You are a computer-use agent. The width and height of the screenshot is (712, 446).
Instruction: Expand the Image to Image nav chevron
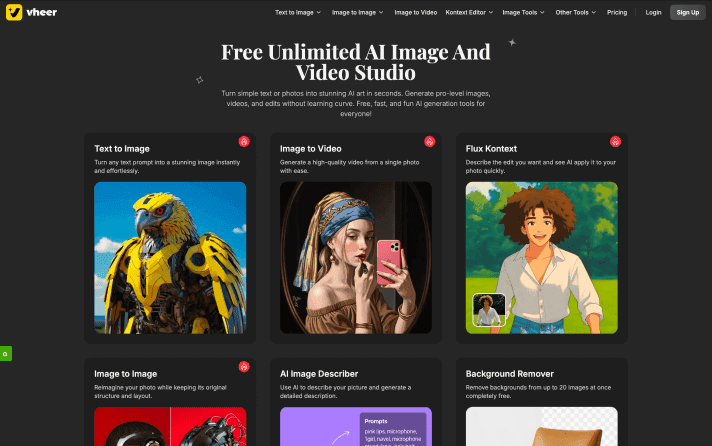[381, 13]
